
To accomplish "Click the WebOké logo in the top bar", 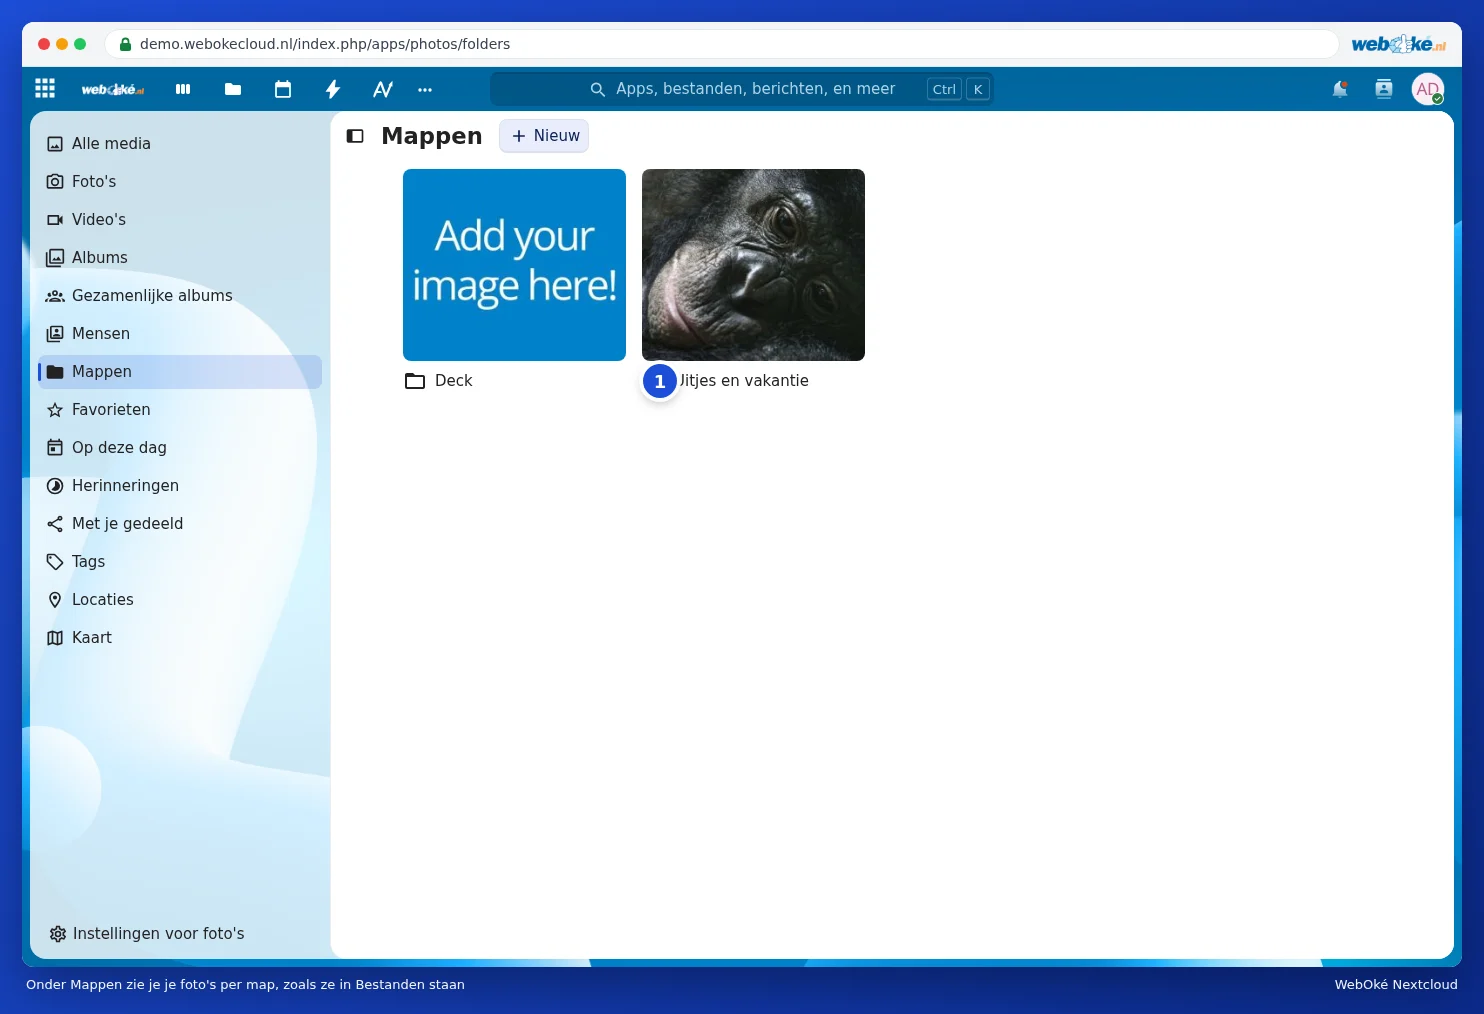I will [112, 89].
